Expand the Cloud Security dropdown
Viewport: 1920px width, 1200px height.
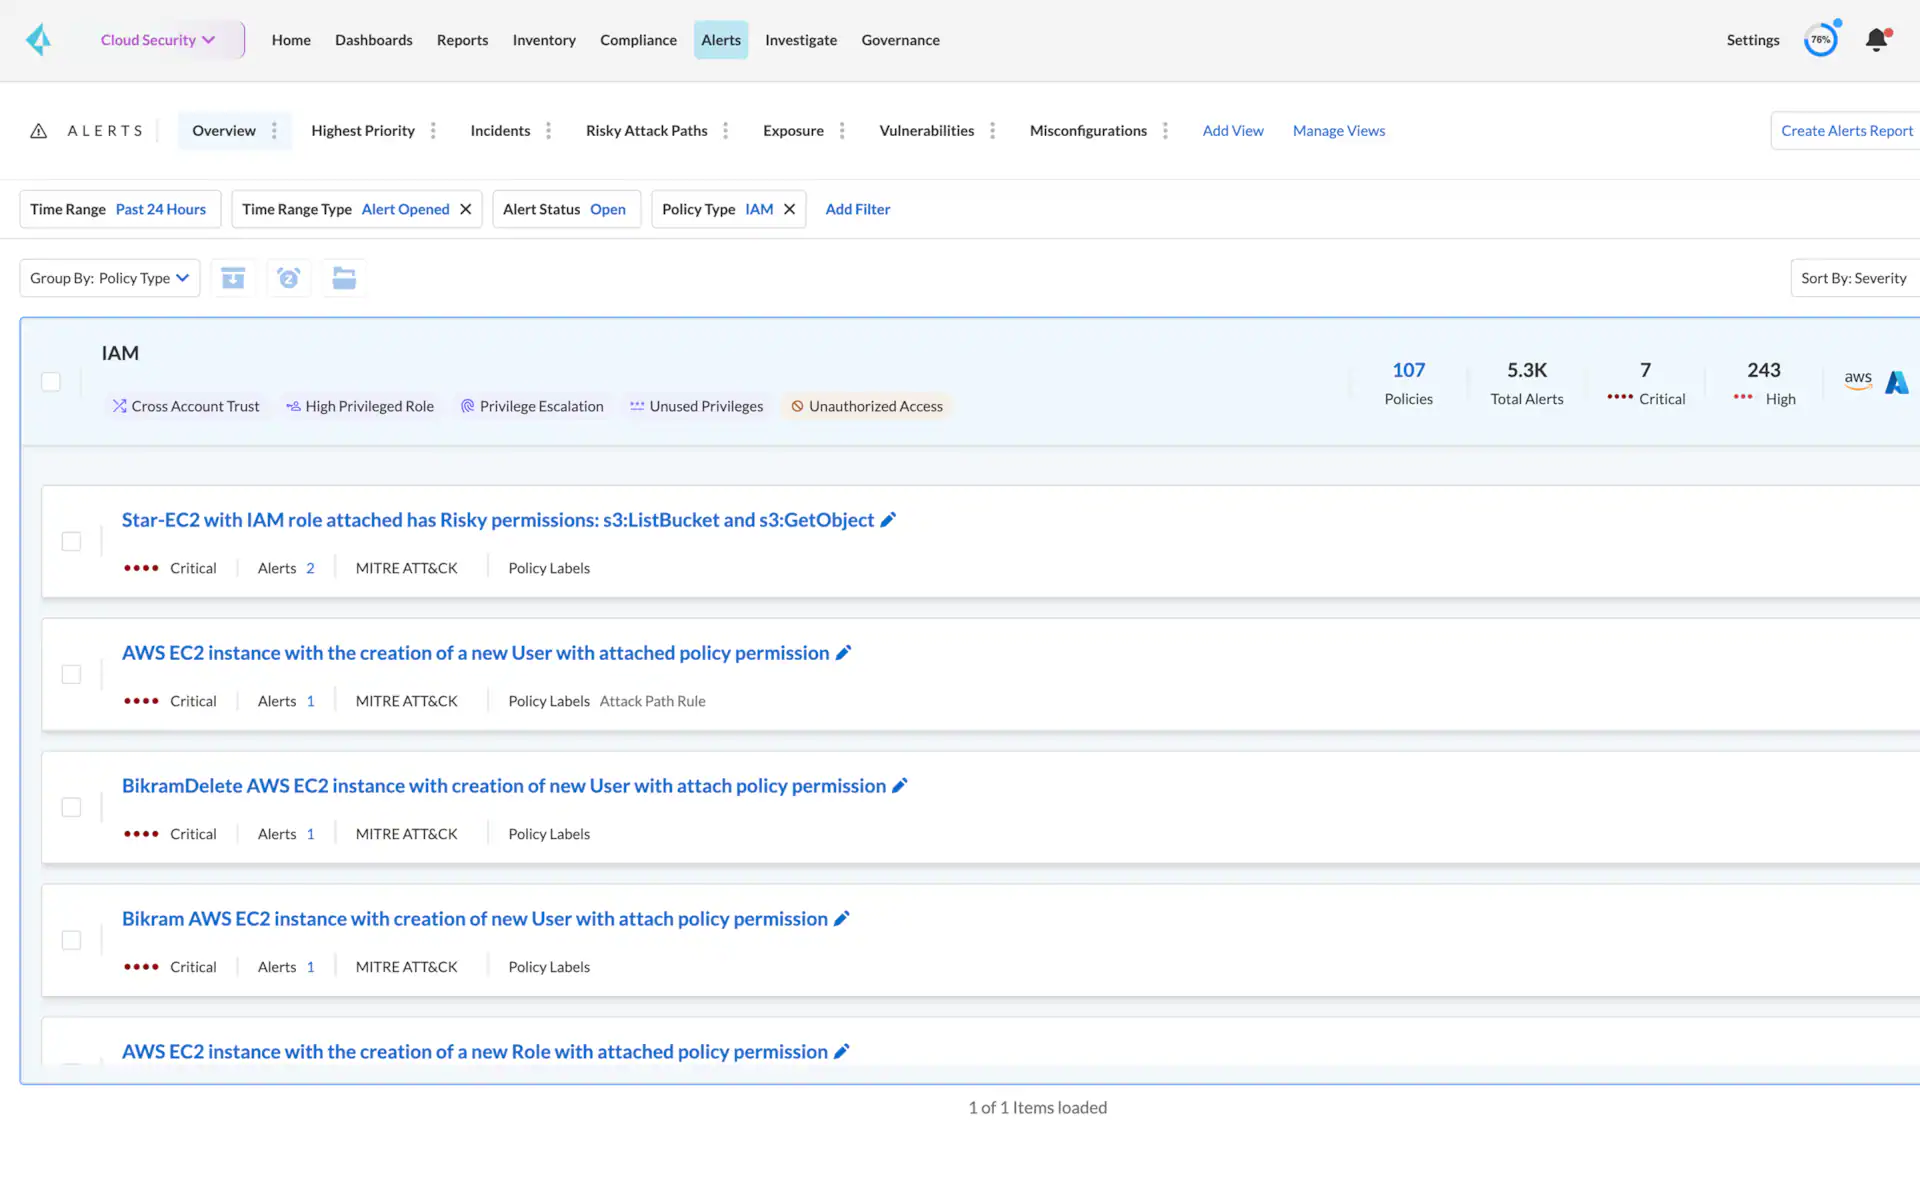click(158, 40)
